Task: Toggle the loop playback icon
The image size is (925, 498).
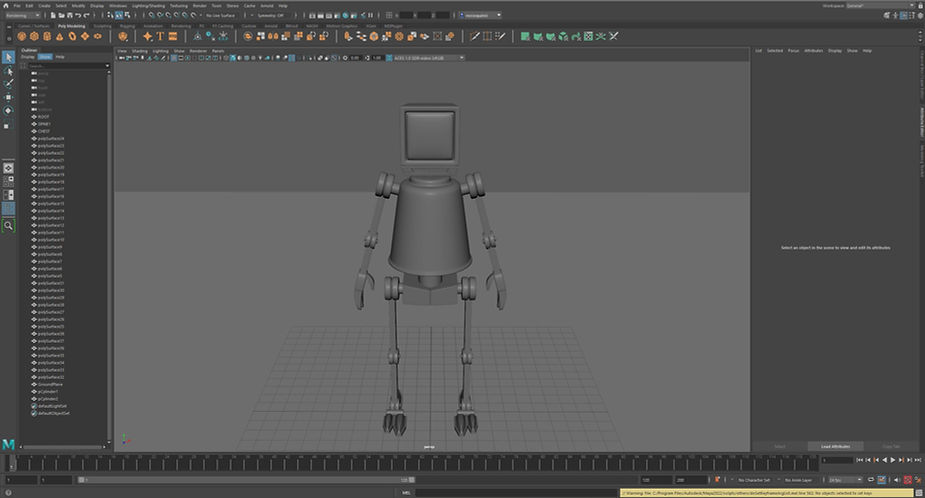Action: point(871,480)
